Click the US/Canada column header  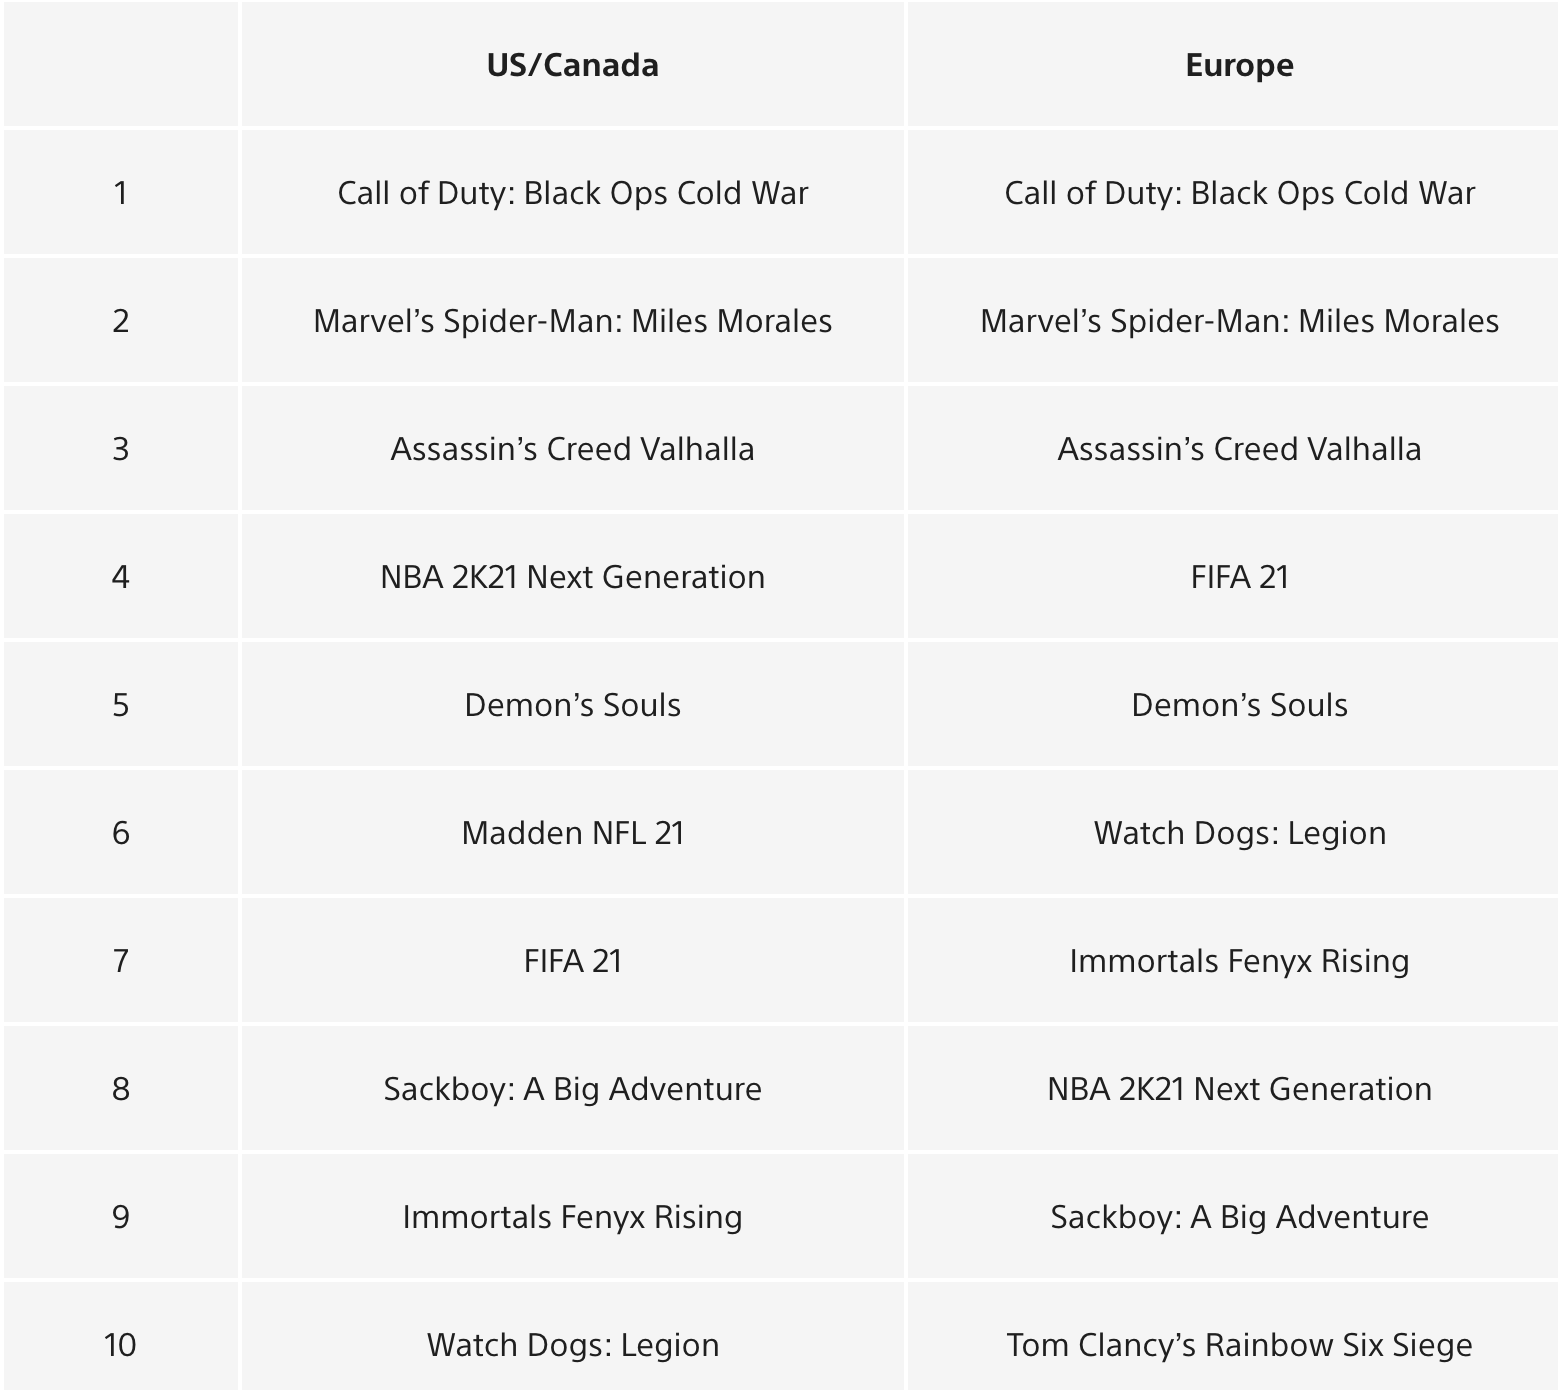pyautogui.click(x=572, y=65)
